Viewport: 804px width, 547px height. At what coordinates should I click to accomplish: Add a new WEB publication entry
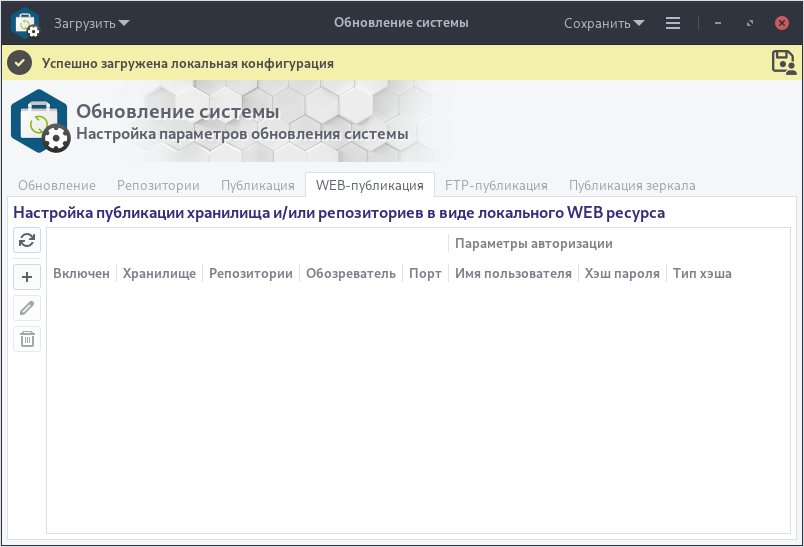coord(27,277)
